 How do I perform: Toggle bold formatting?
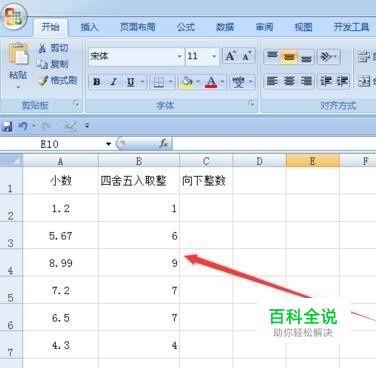97,82
